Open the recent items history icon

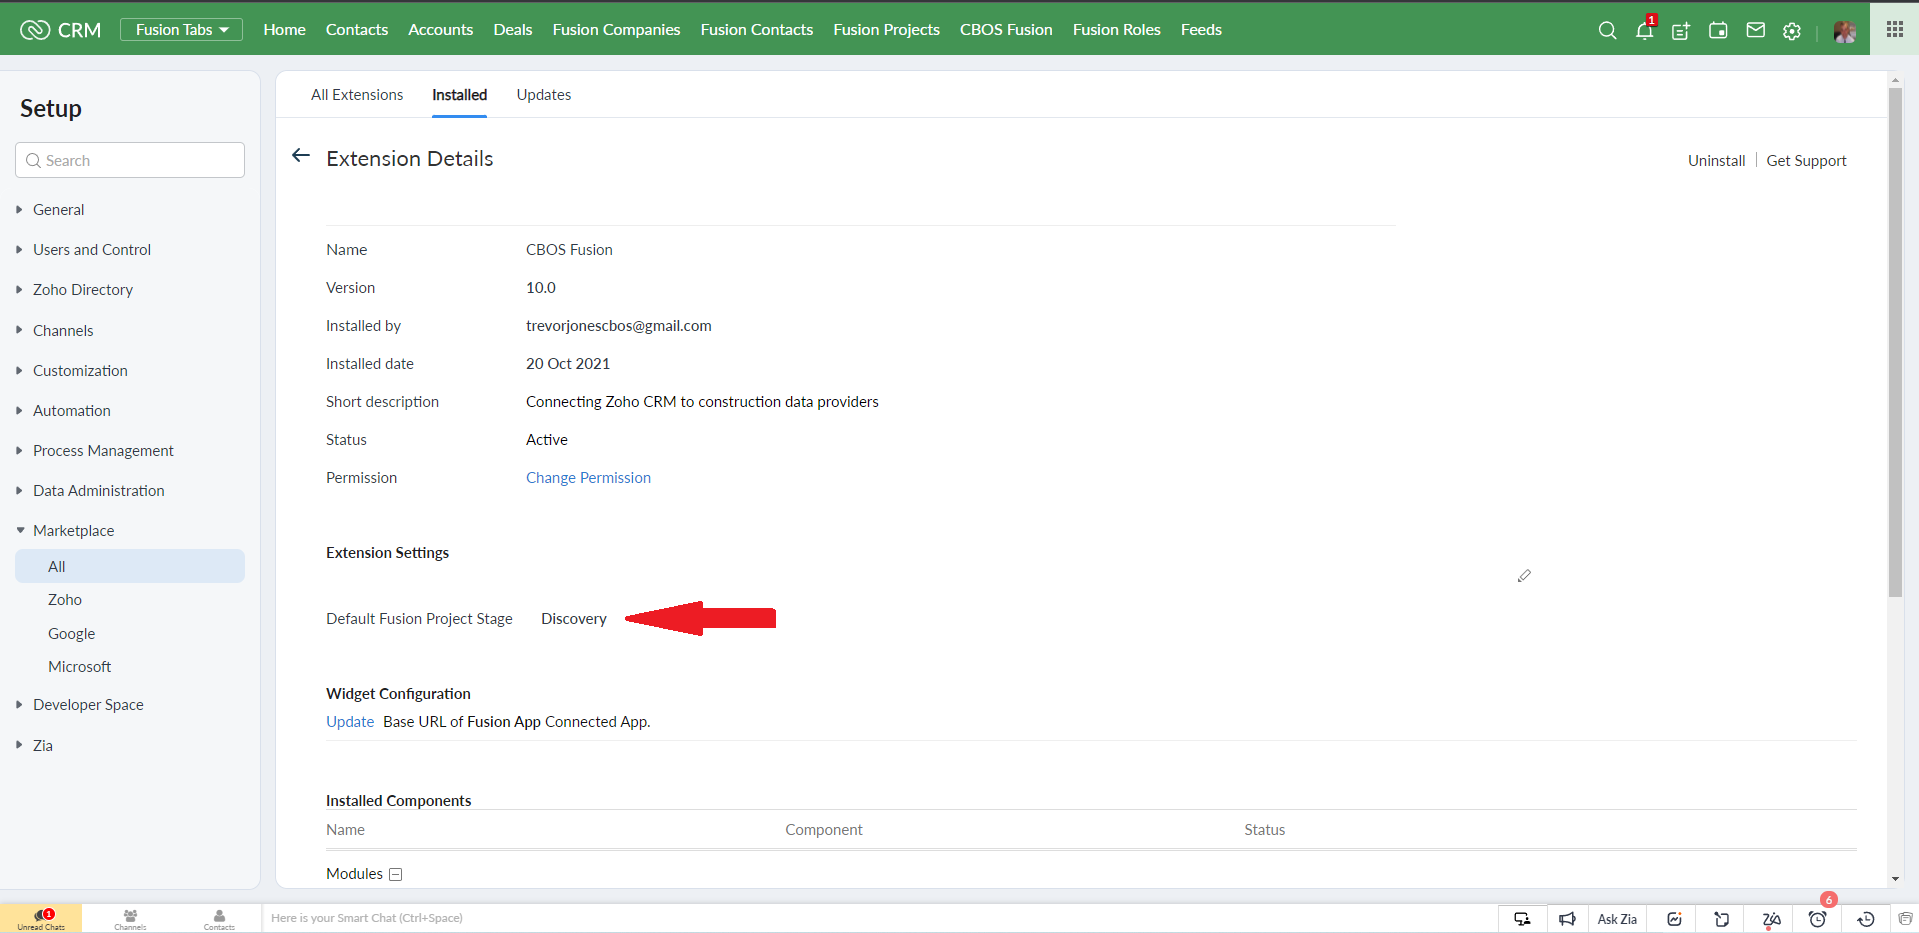1865,919
